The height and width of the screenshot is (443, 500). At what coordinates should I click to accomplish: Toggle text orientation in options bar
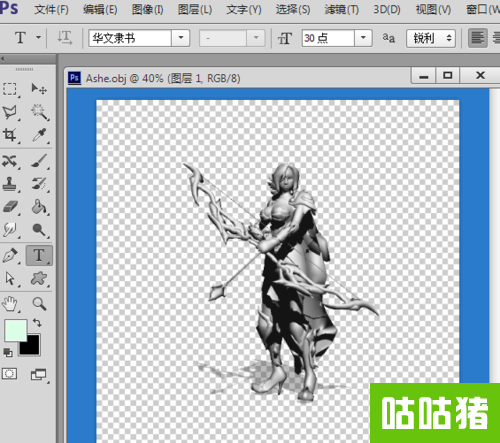[x=65, y=38]
